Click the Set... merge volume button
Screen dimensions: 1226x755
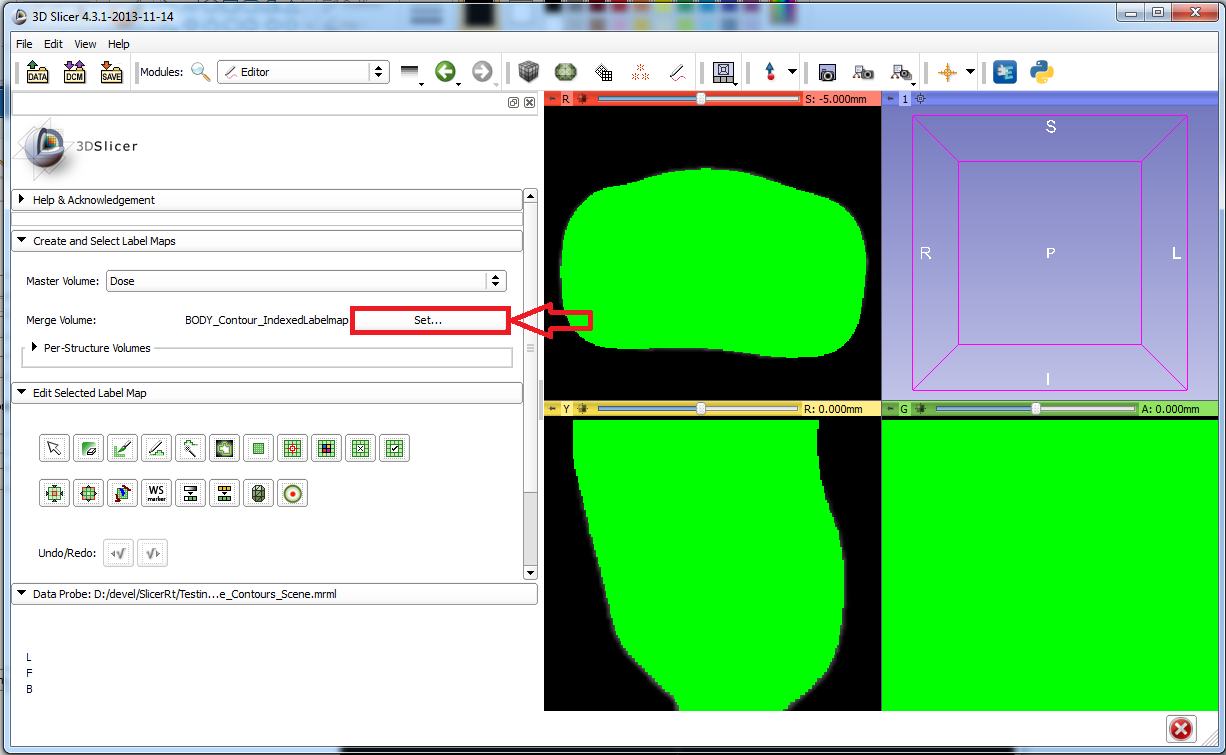click(428, 321)
